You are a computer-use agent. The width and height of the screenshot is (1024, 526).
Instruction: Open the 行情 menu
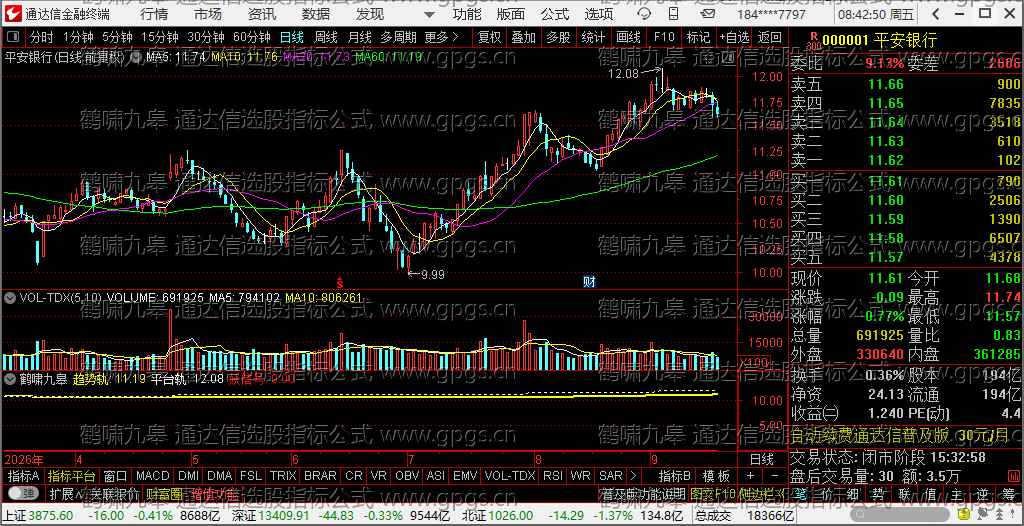pos(153,14)
